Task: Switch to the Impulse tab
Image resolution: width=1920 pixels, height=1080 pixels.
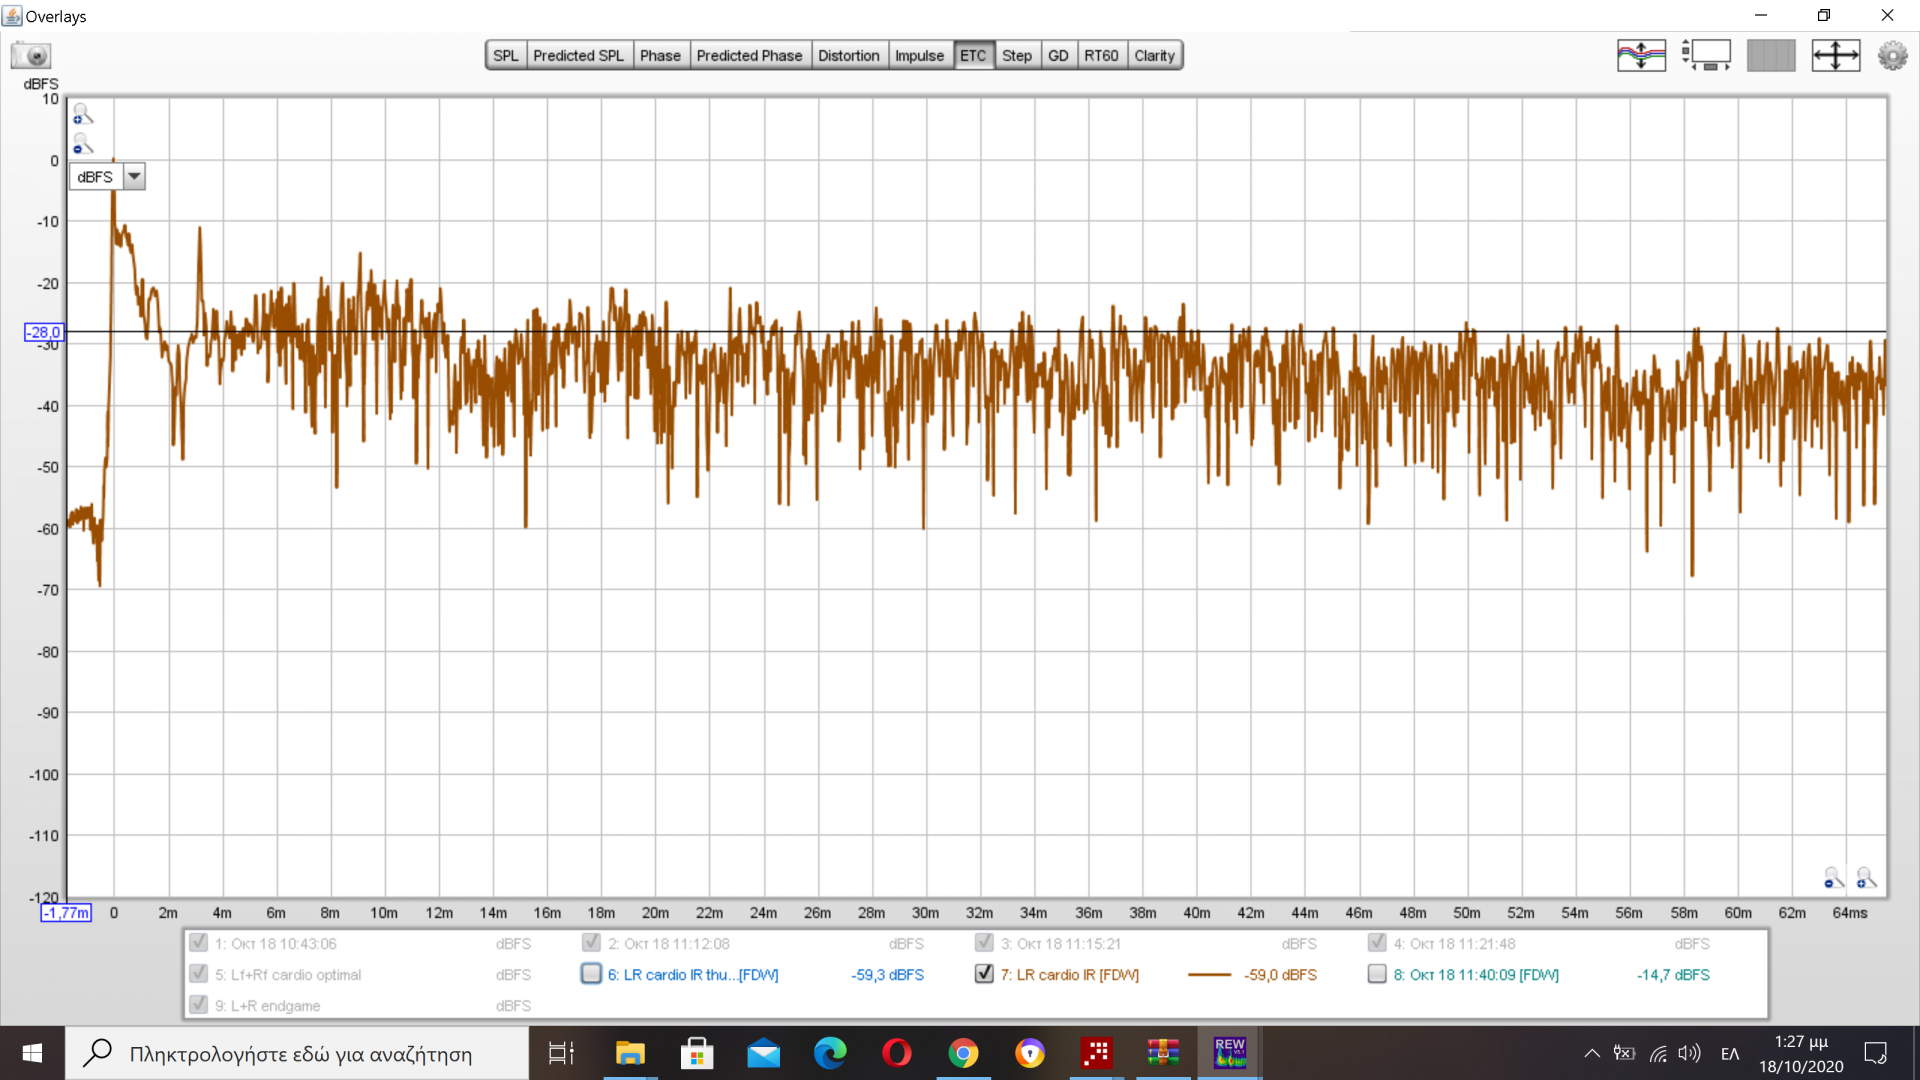Action: (x=918, y=56)
